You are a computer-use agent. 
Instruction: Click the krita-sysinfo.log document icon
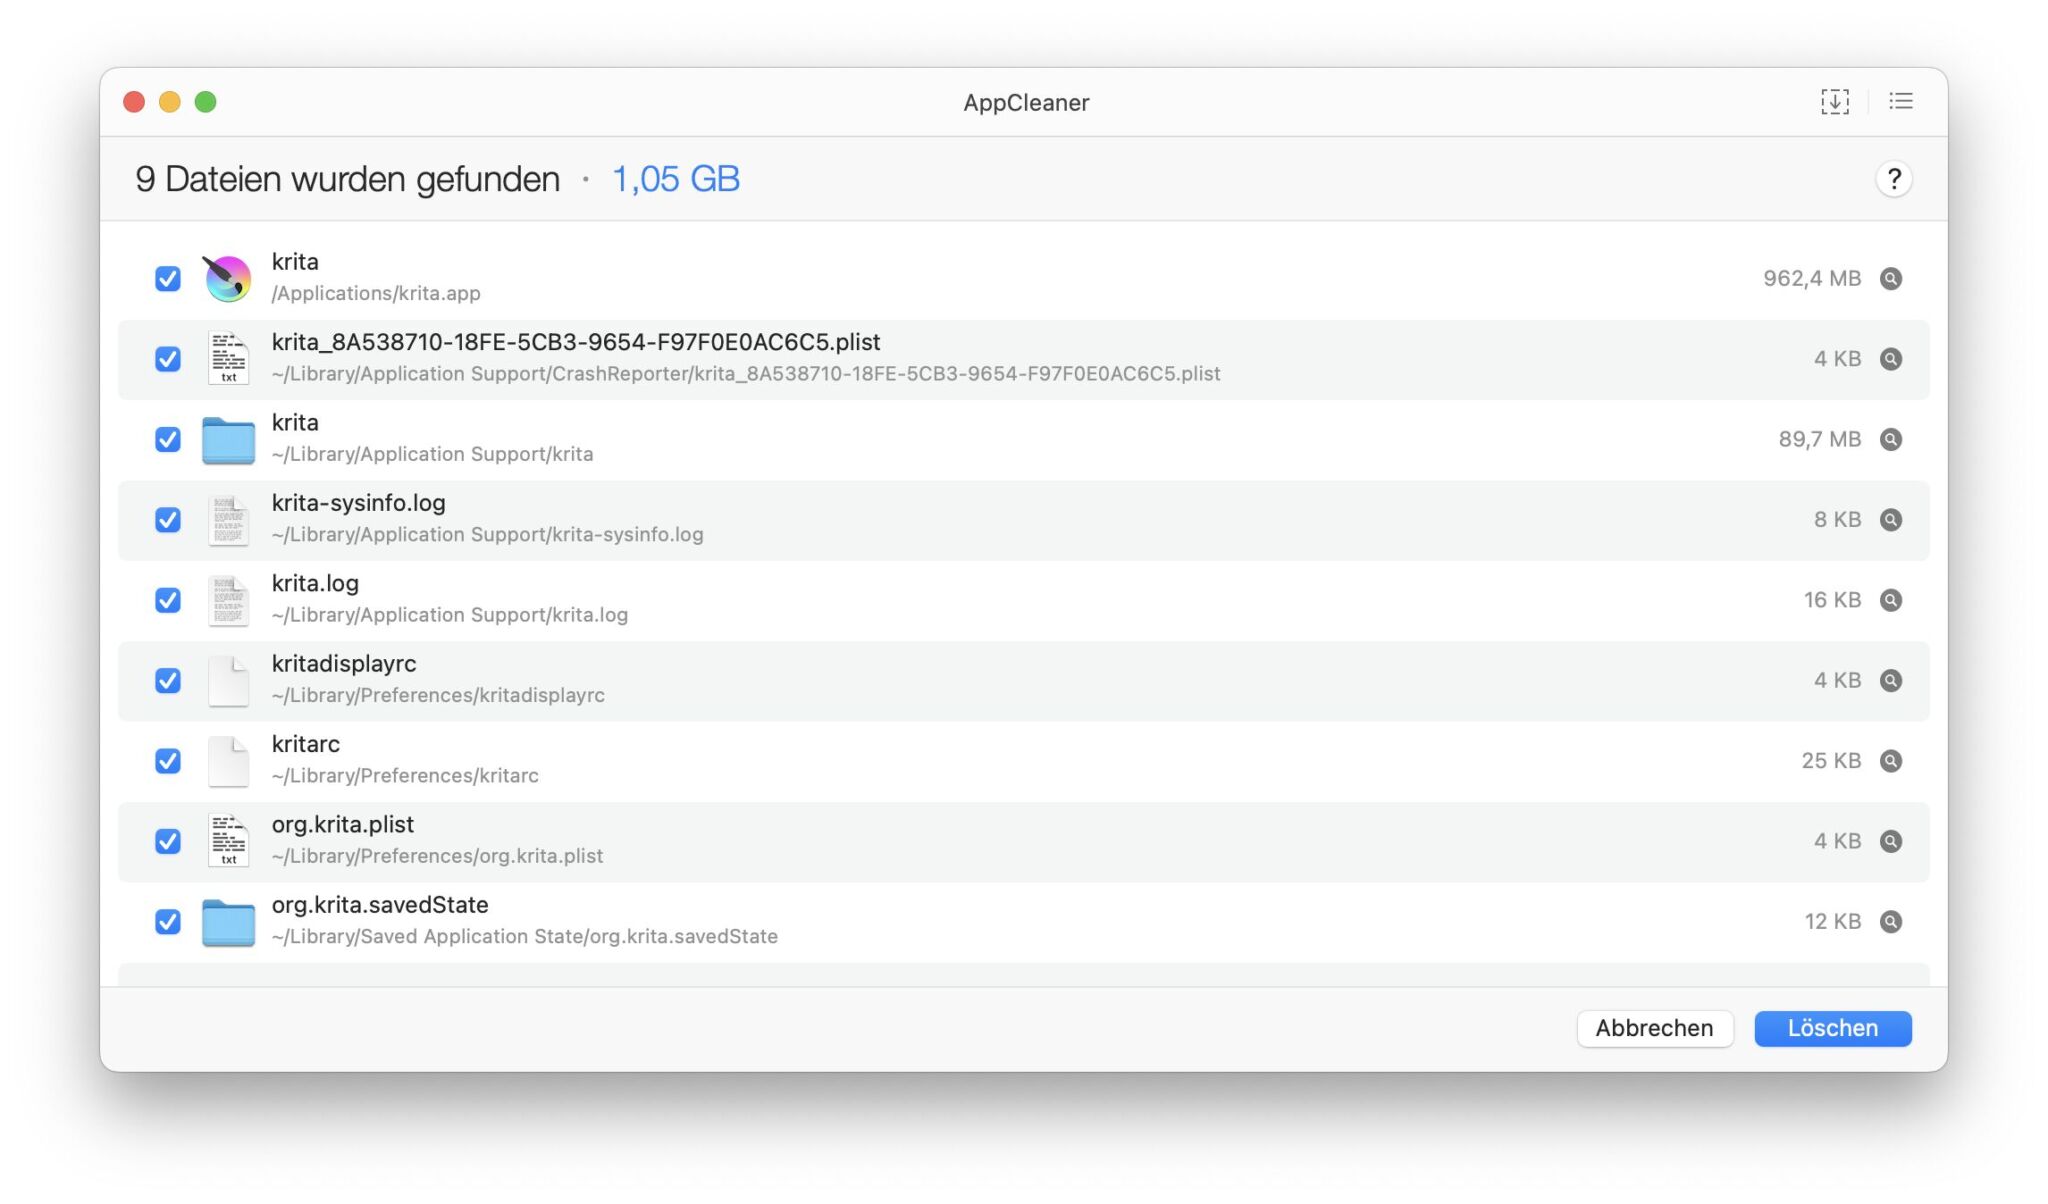tap(228, 520)
